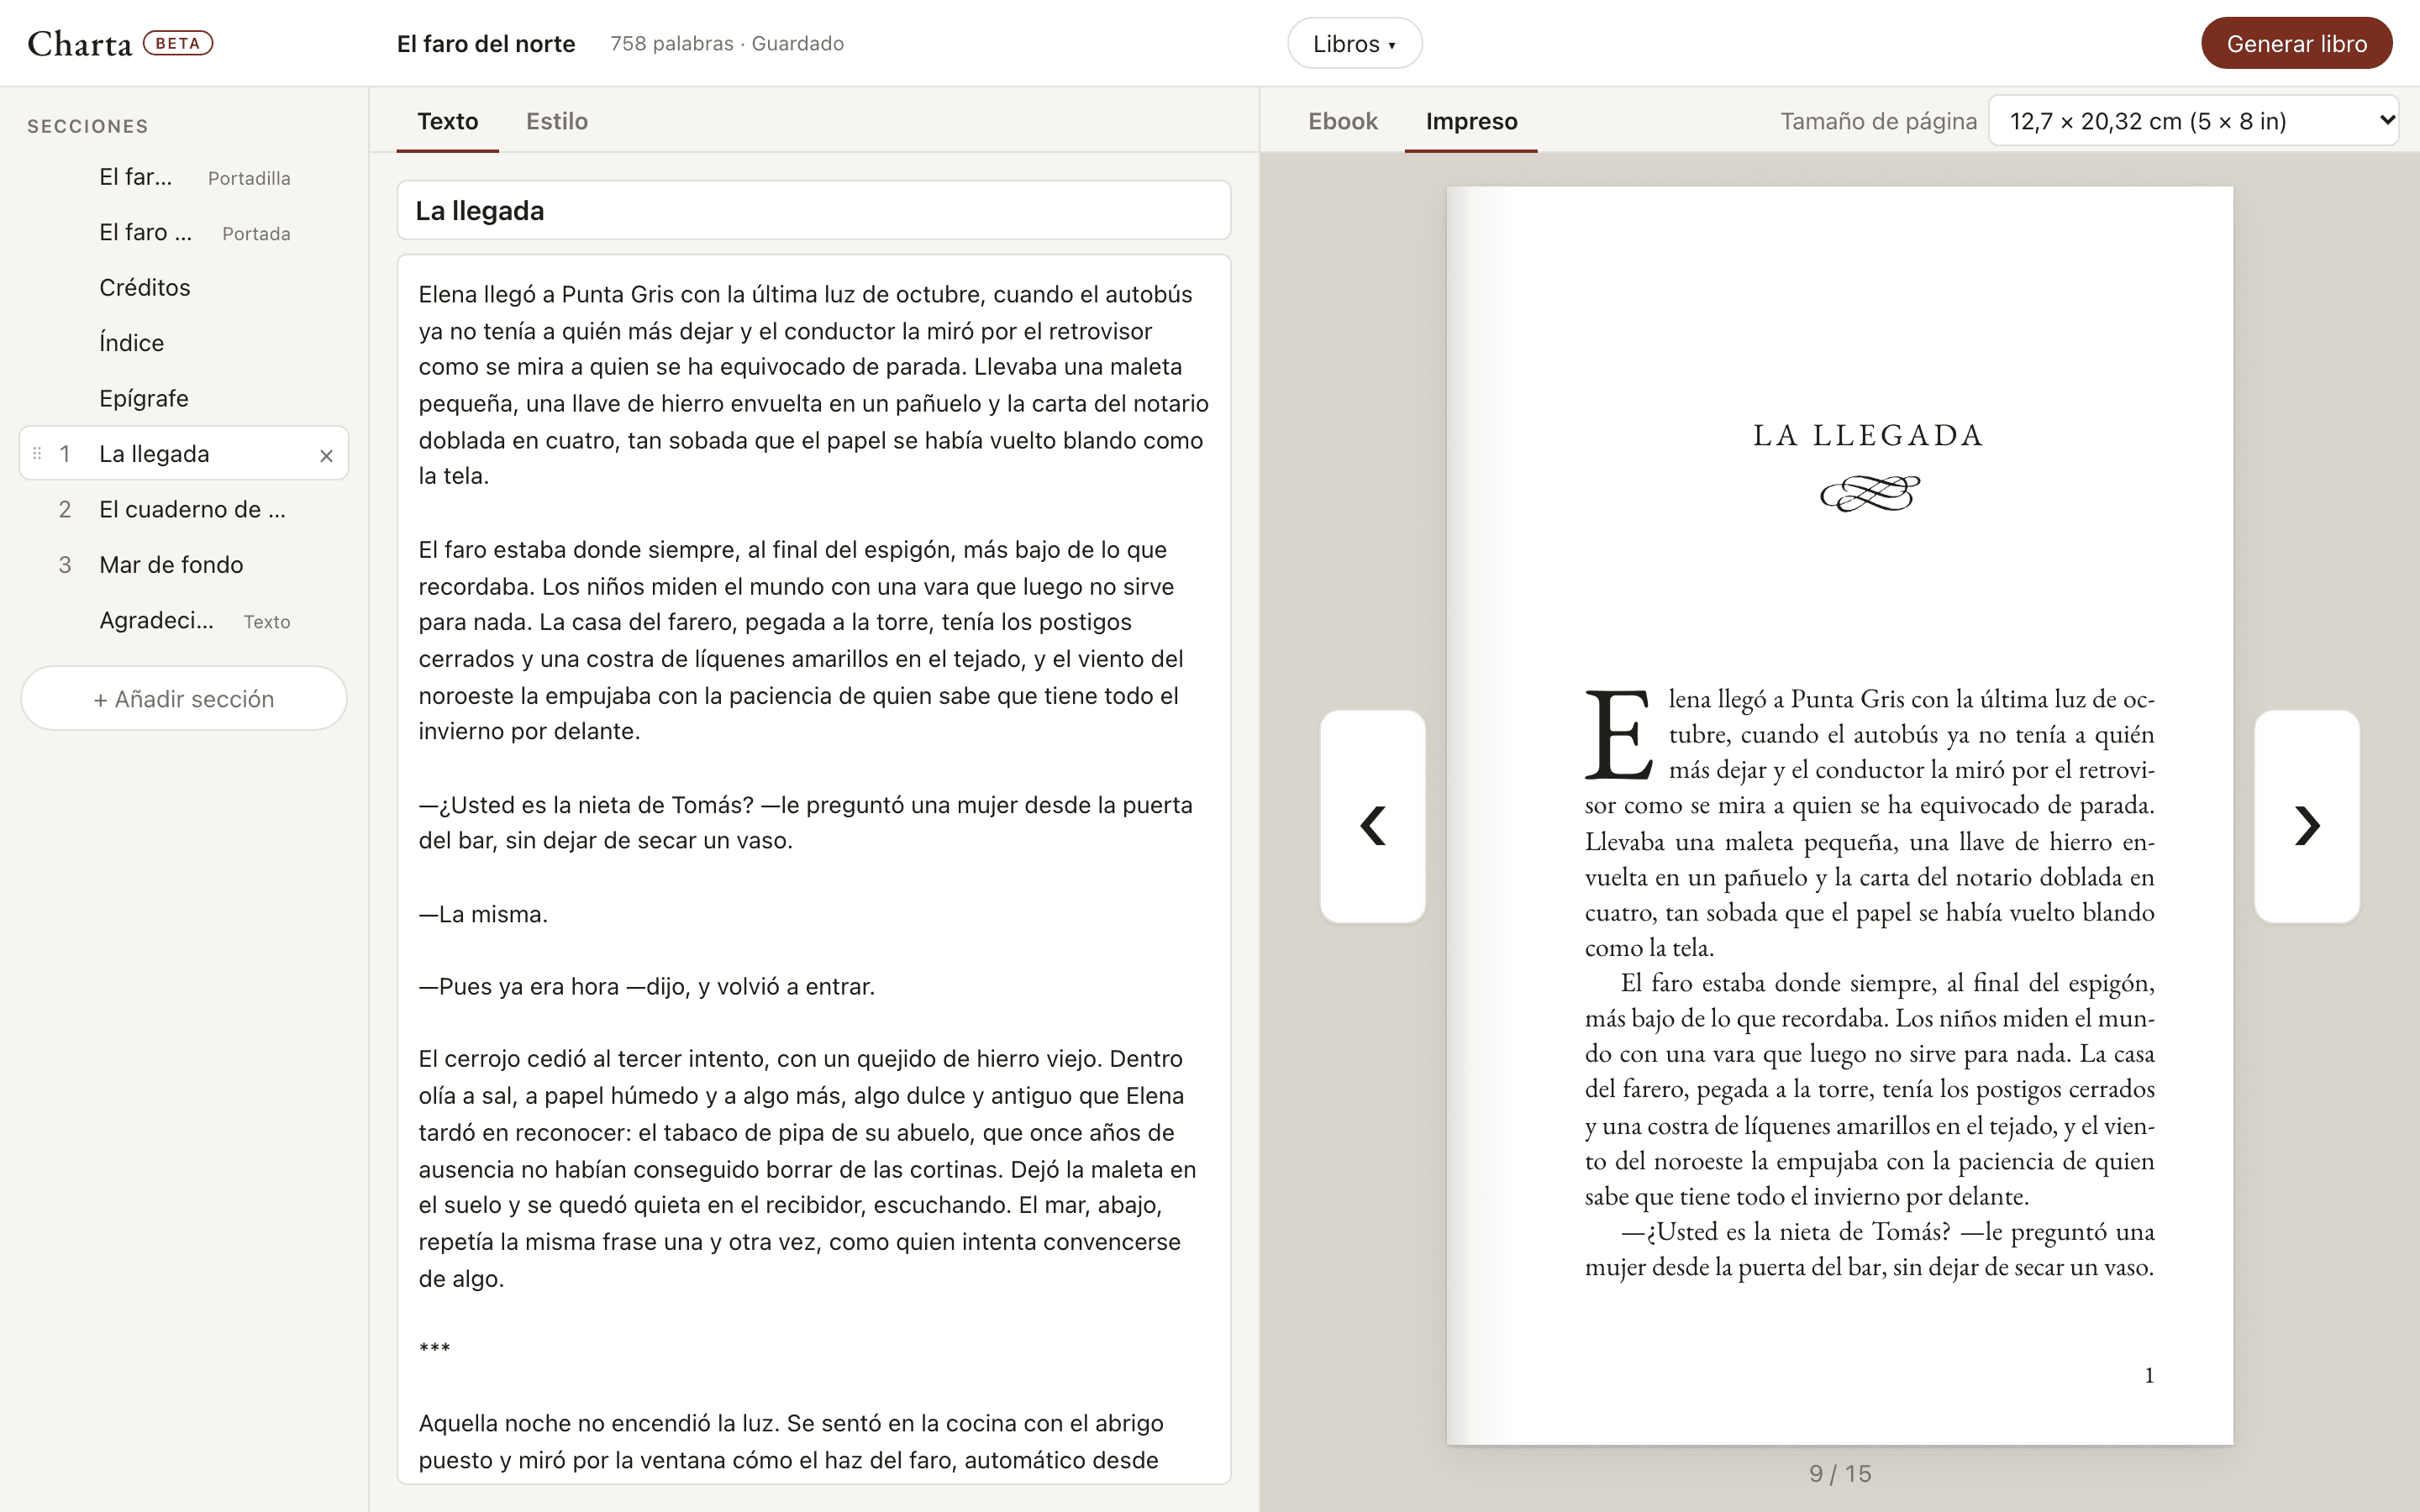Select chapter 1 La llegada
The image size is (2420, 1512).
(184, 453)
